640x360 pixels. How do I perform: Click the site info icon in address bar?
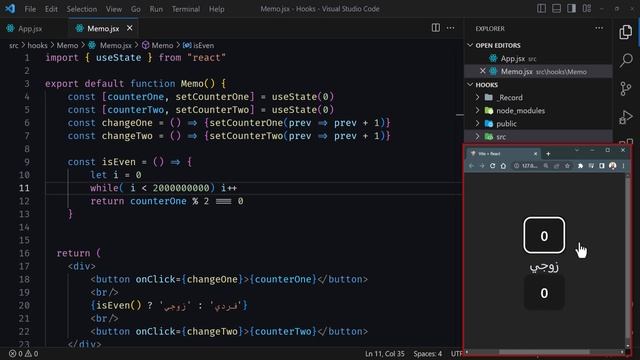(516, 166)
